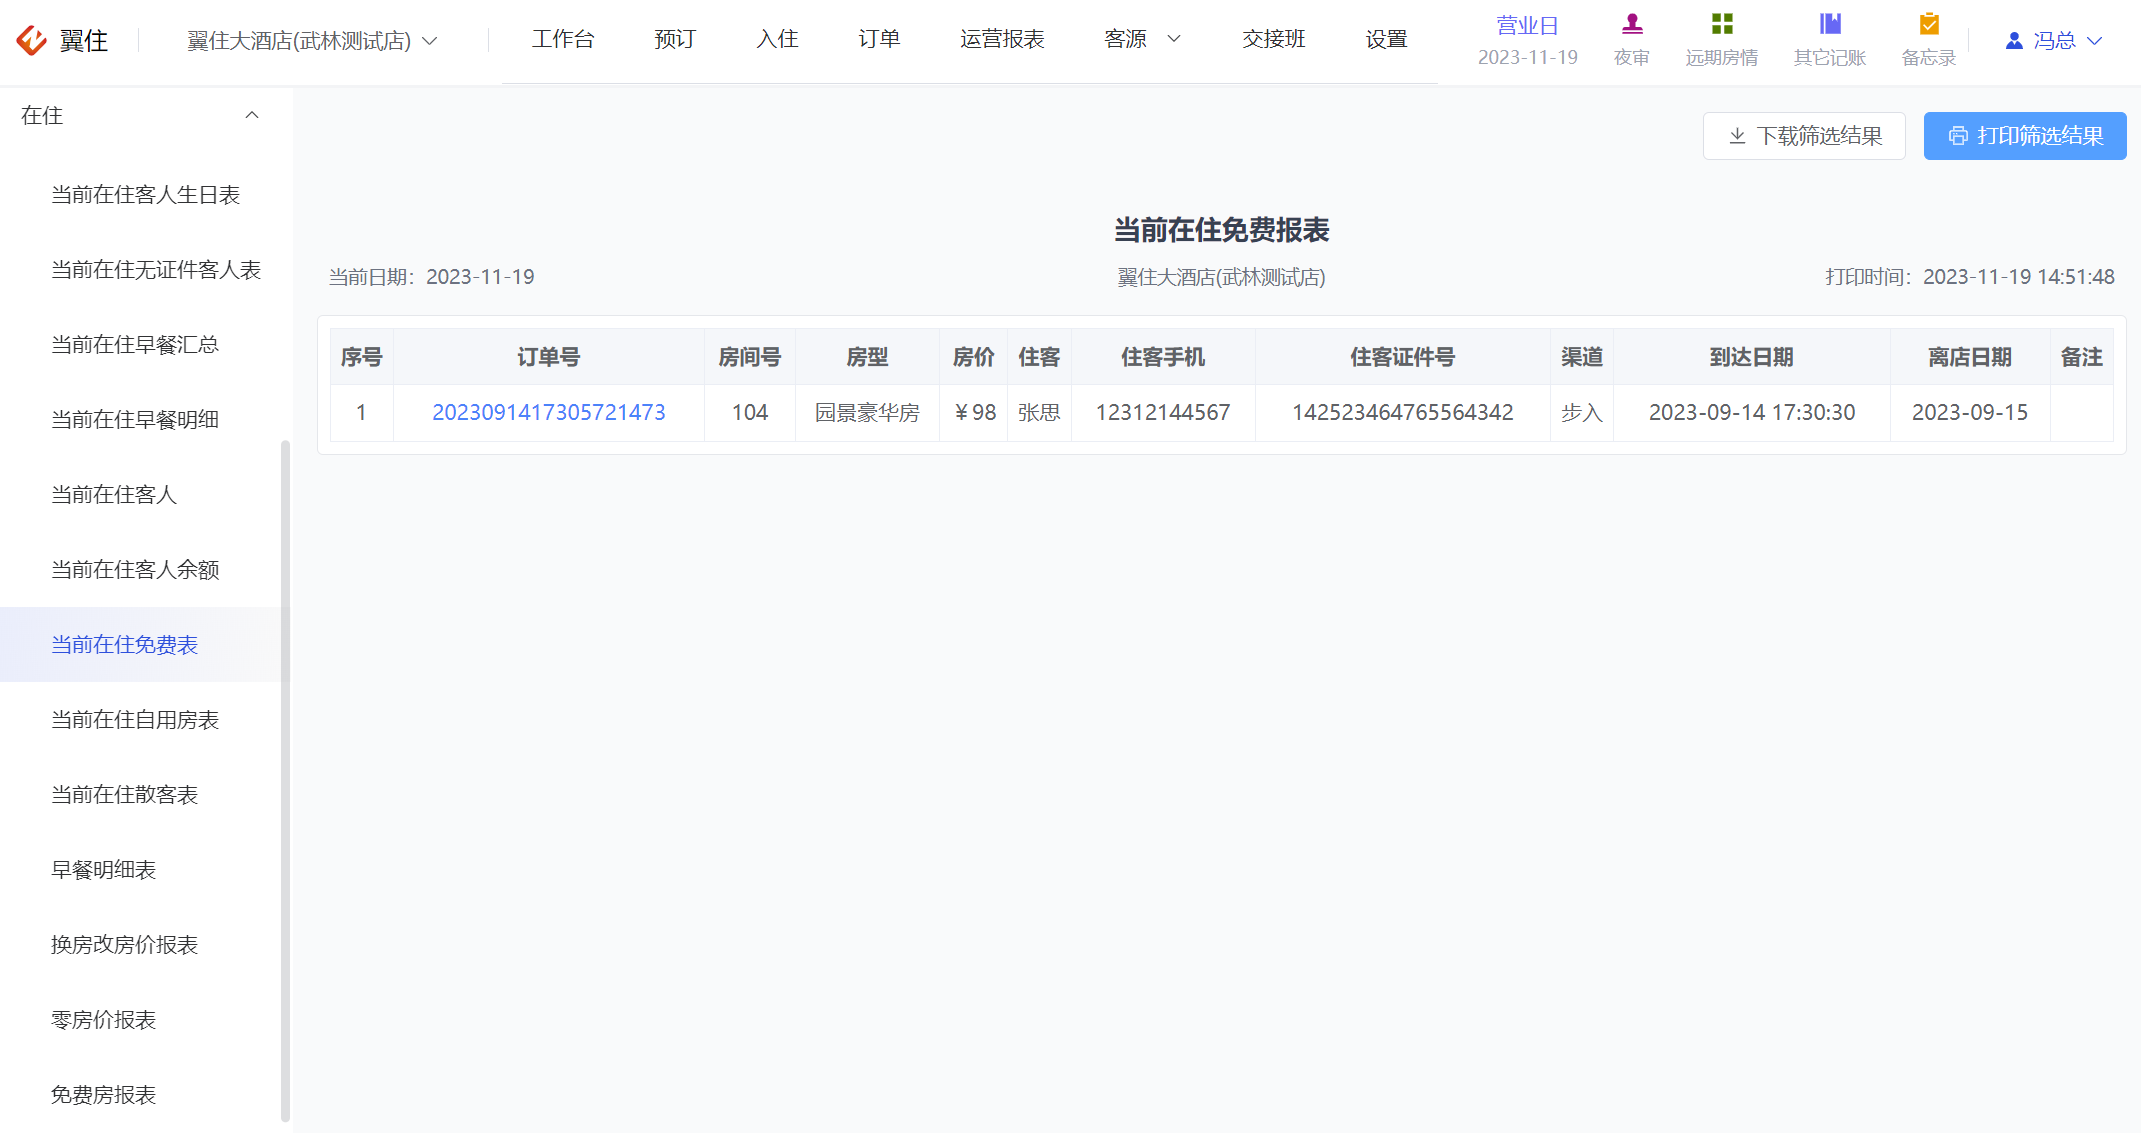Click the 房间号 column header

coord(750,357)
